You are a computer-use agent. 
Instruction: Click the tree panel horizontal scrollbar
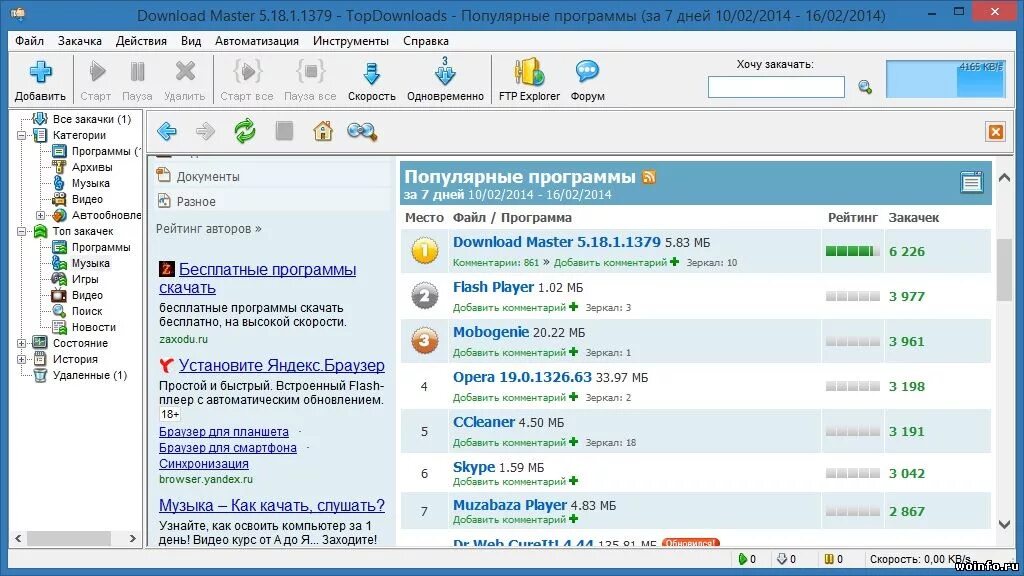(x=69, y=539)
